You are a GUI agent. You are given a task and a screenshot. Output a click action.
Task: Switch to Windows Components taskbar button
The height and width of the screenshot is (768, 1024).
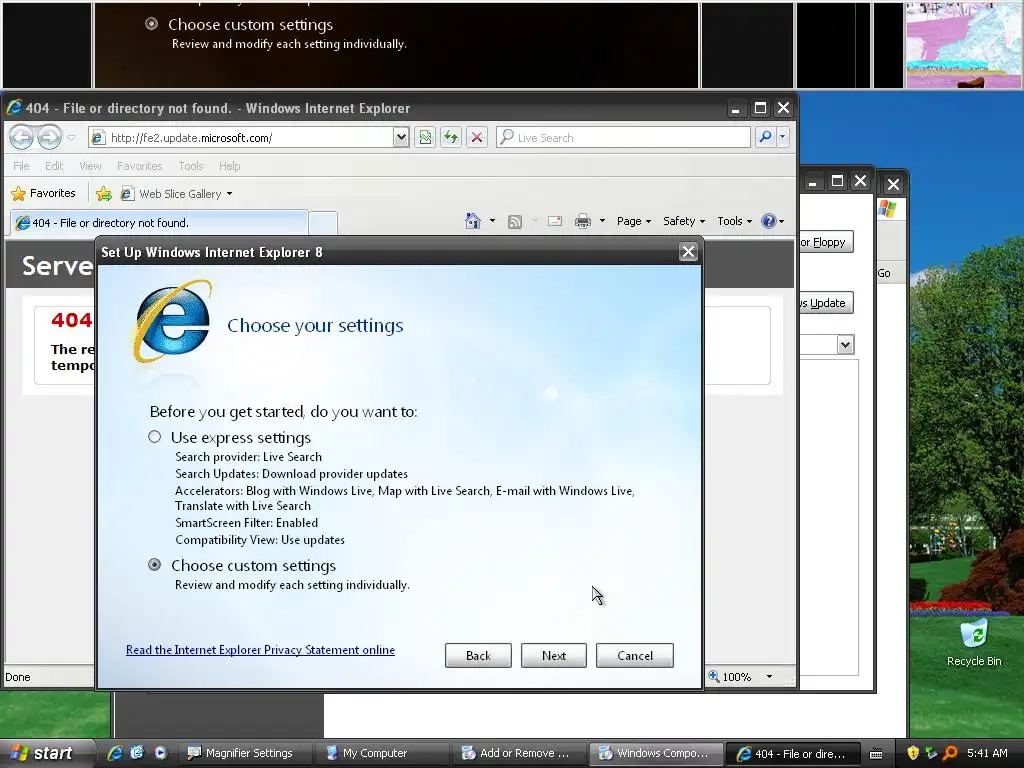pyautogui.click(x=656, y=754)
